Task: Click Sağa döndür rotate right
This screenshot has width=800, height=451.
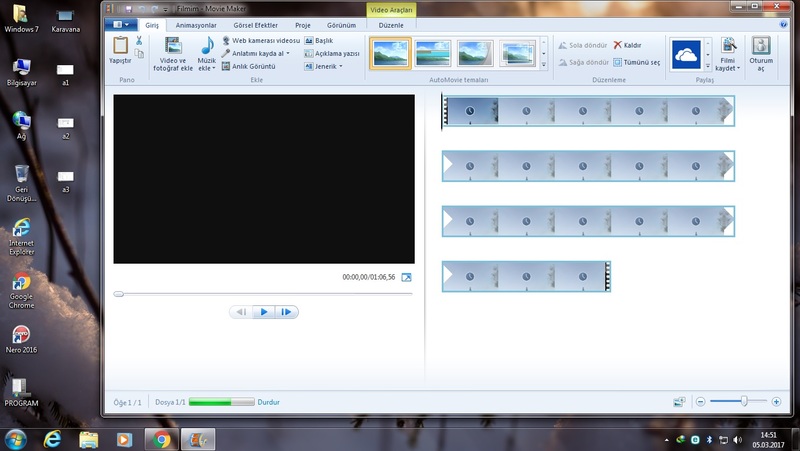Action: pos(583,62)
